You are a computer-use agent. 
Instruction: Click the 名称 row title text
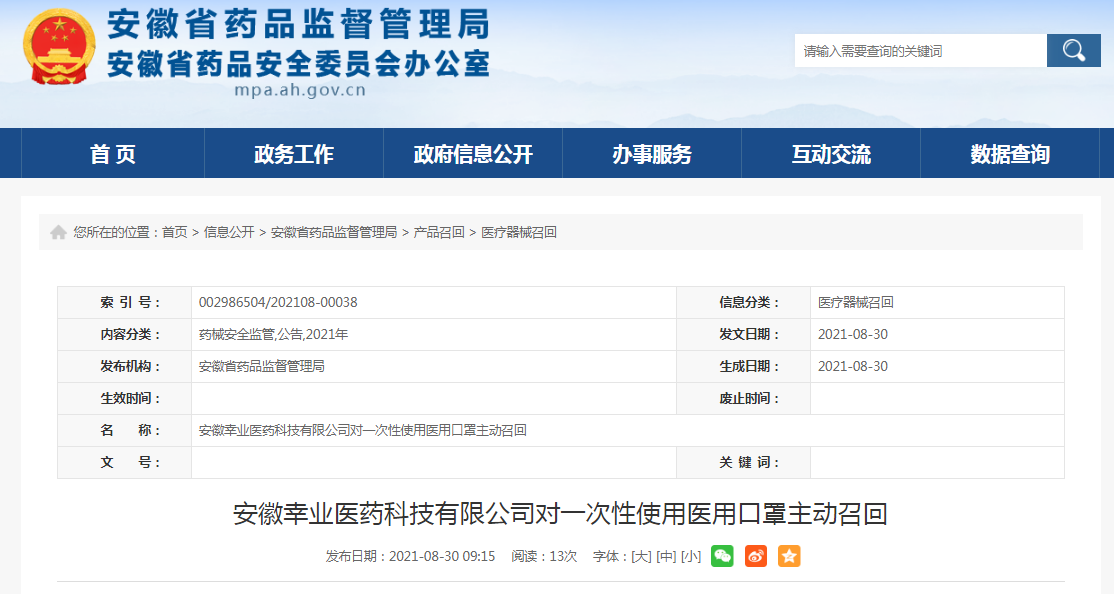pyautogui.click(x=362, y=430)
